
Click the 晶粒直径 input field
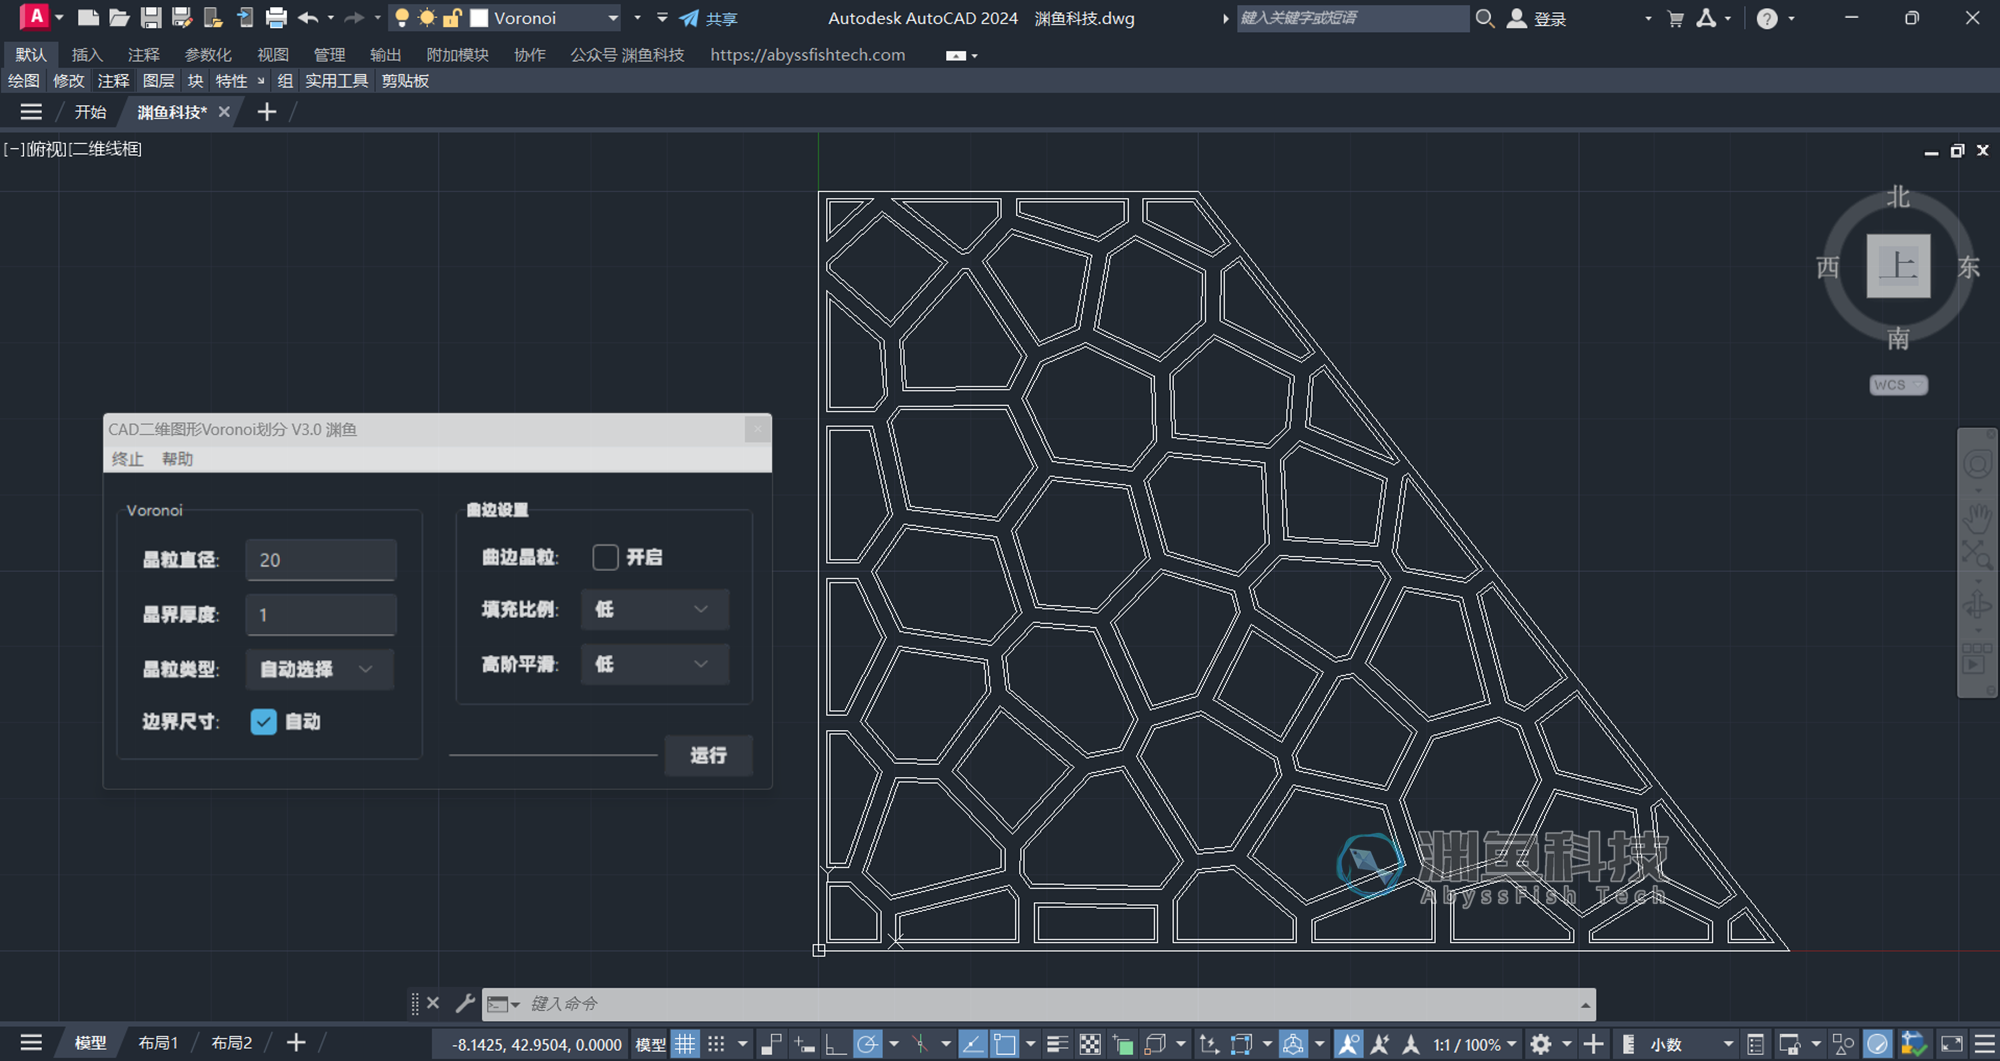click(x=321, y=560)
